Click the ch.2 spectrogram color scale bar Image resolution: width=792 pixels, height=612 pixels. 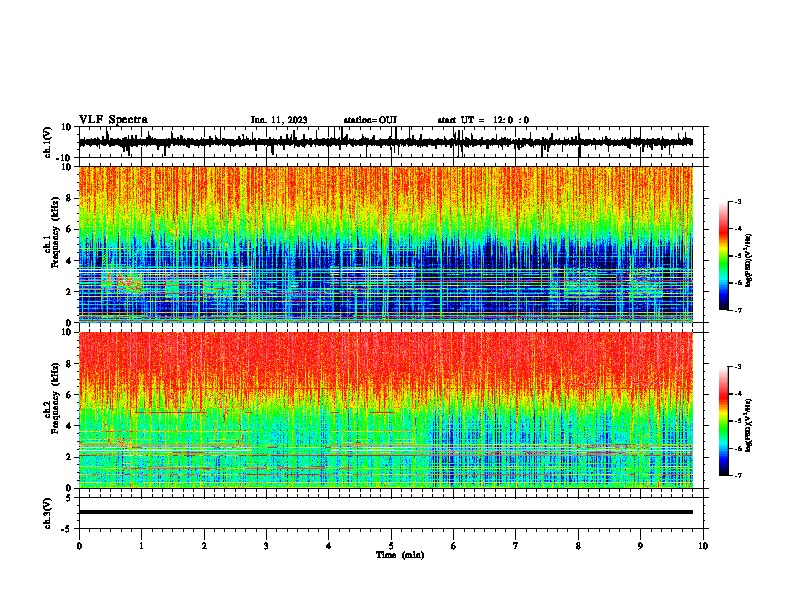(x=723, y=421)
